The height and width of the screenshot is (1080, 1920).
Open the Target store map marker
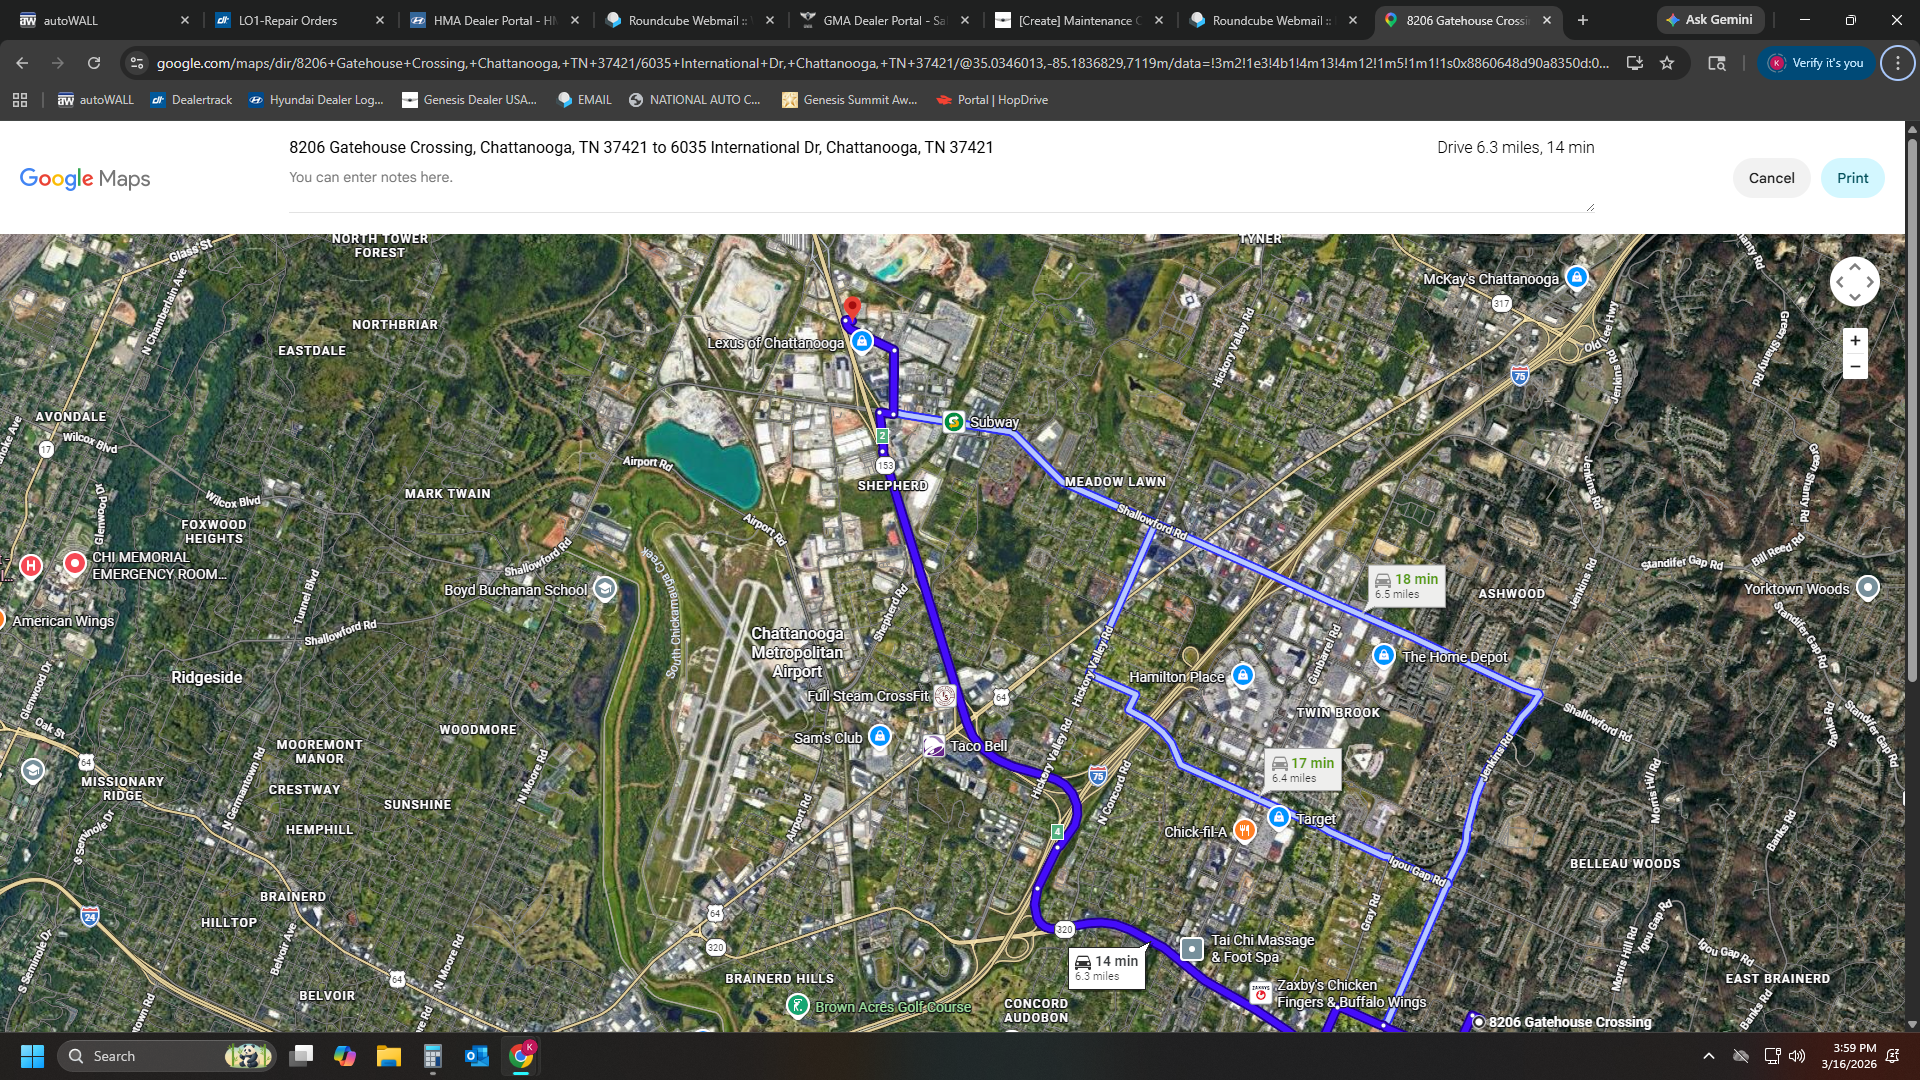(x=1278, y=818)
